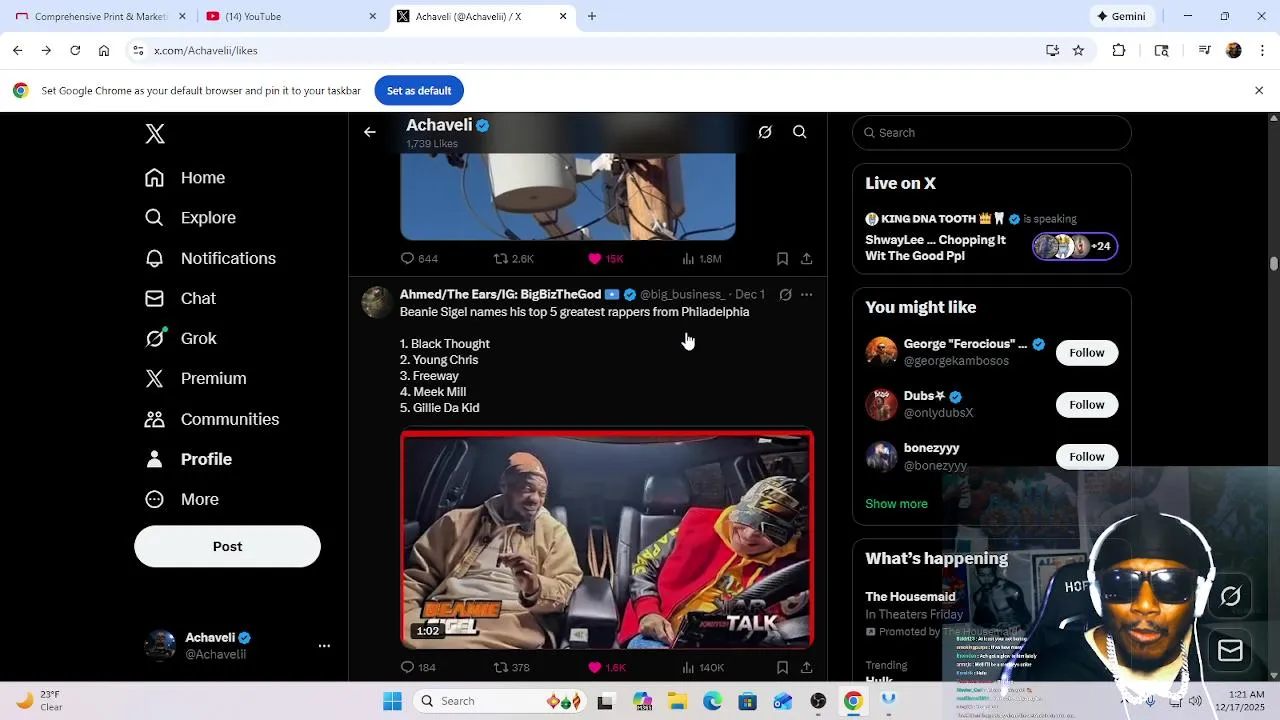Follow bonezyyy account
1280x720 pixels.
[1086, 456]
